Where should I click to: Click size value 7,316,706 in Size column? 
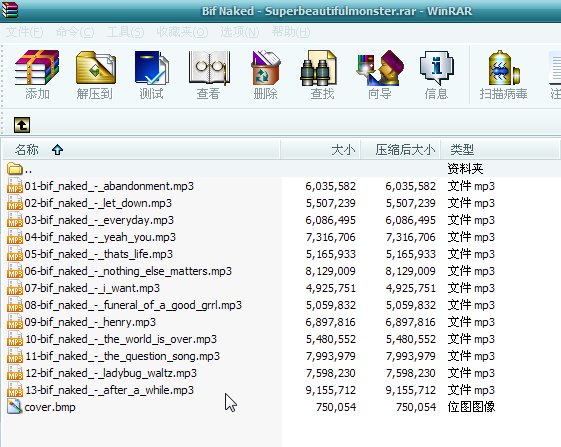pyautogui.click(x=331, y=237)
